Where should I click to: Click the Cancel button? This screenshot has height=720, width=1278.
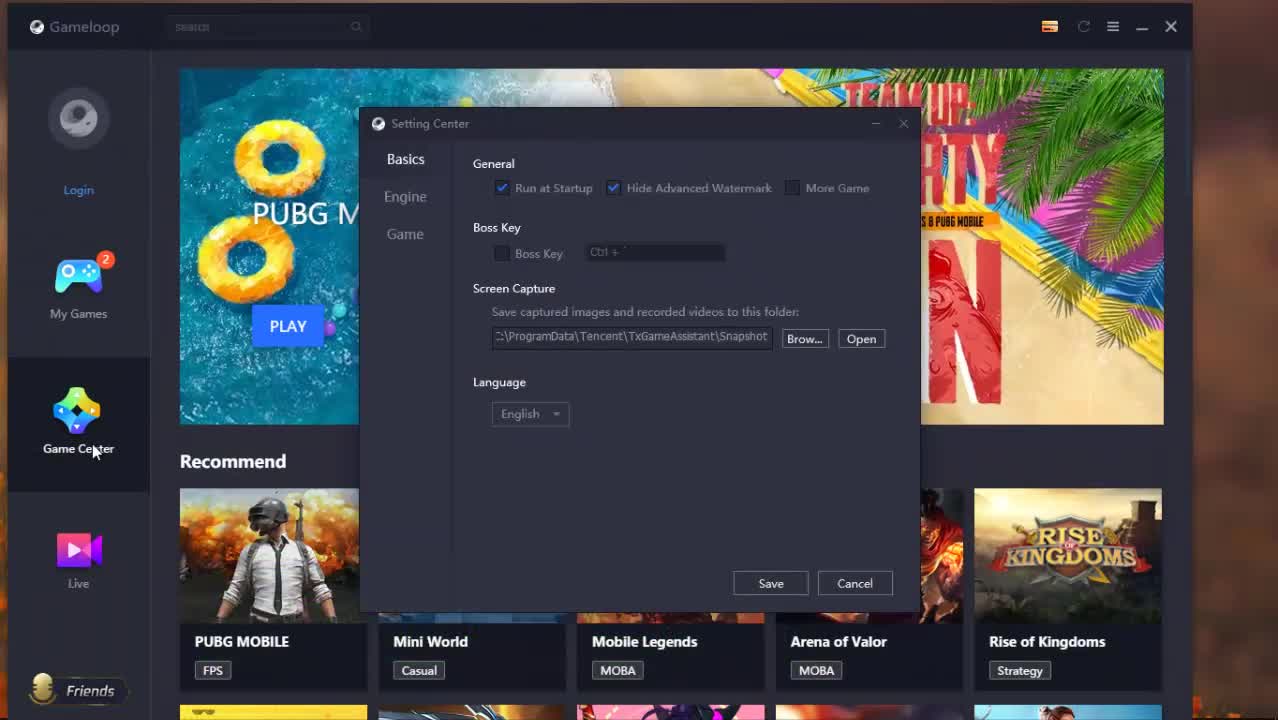[x=855, y=583]
